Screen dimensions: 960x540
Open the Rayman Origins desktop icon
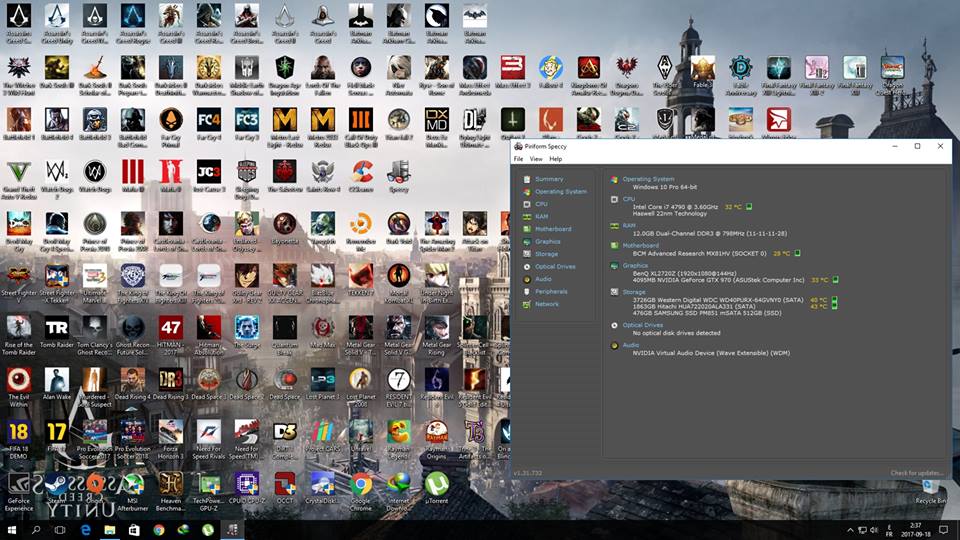click(x=437, y=439)
